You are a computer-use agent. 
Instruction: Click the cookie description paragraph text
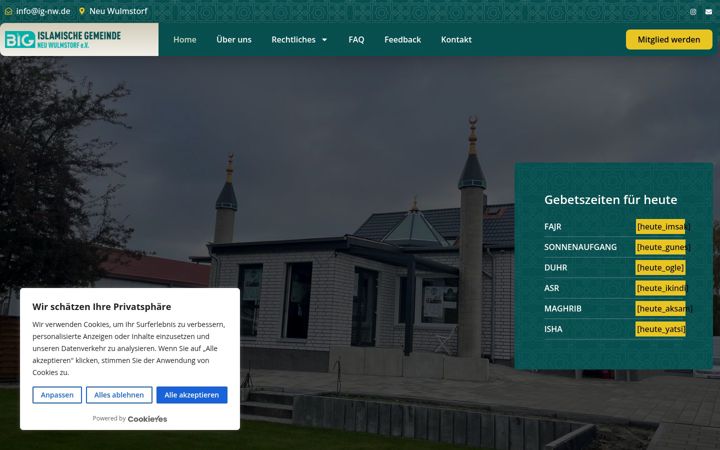coord(129,348)
